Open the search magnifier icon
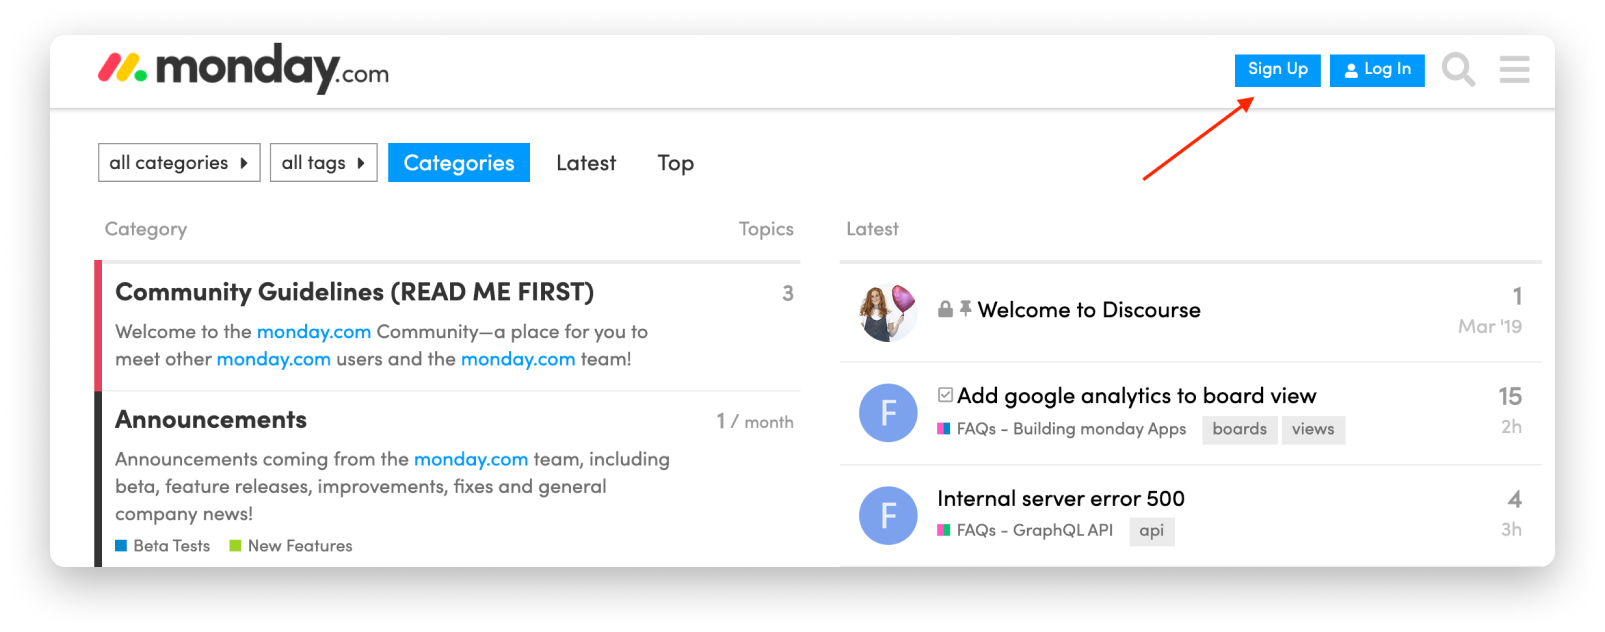 (1458, 70)
